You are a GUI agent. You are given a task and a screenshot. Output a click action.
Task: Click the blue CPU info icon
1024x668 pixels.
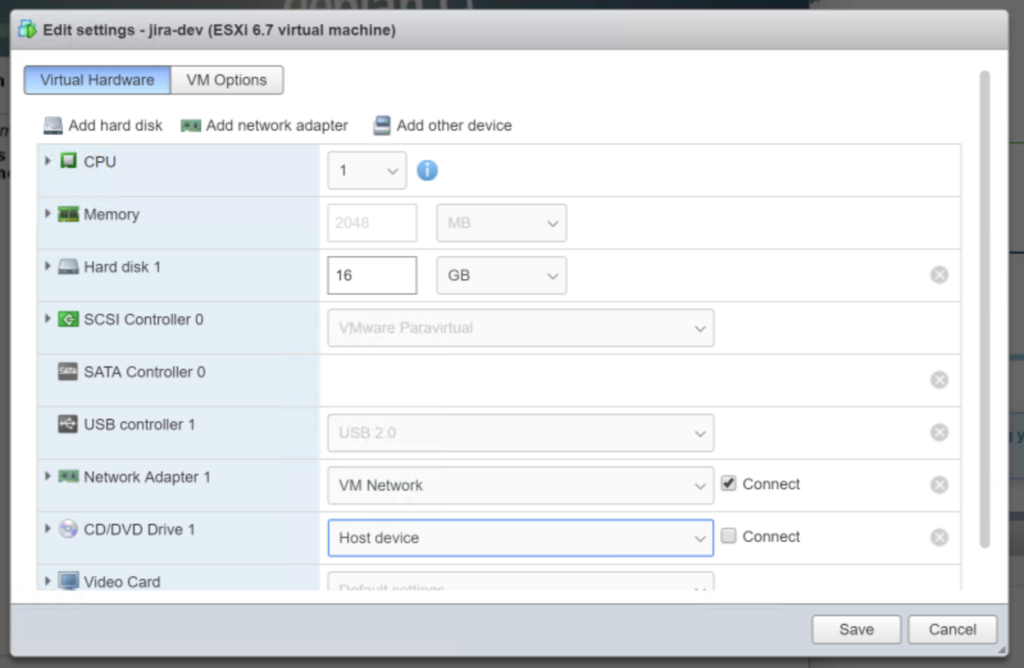(427, 170)
